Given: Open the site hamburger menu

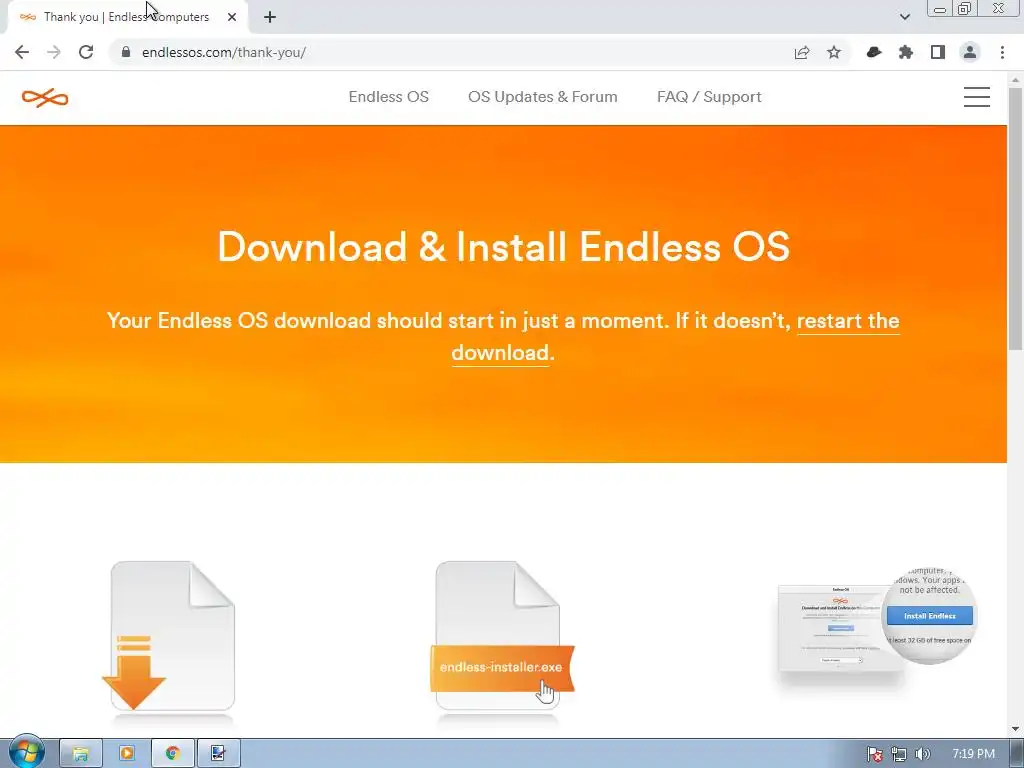Looking at the screenshot, I should (977, 97).
